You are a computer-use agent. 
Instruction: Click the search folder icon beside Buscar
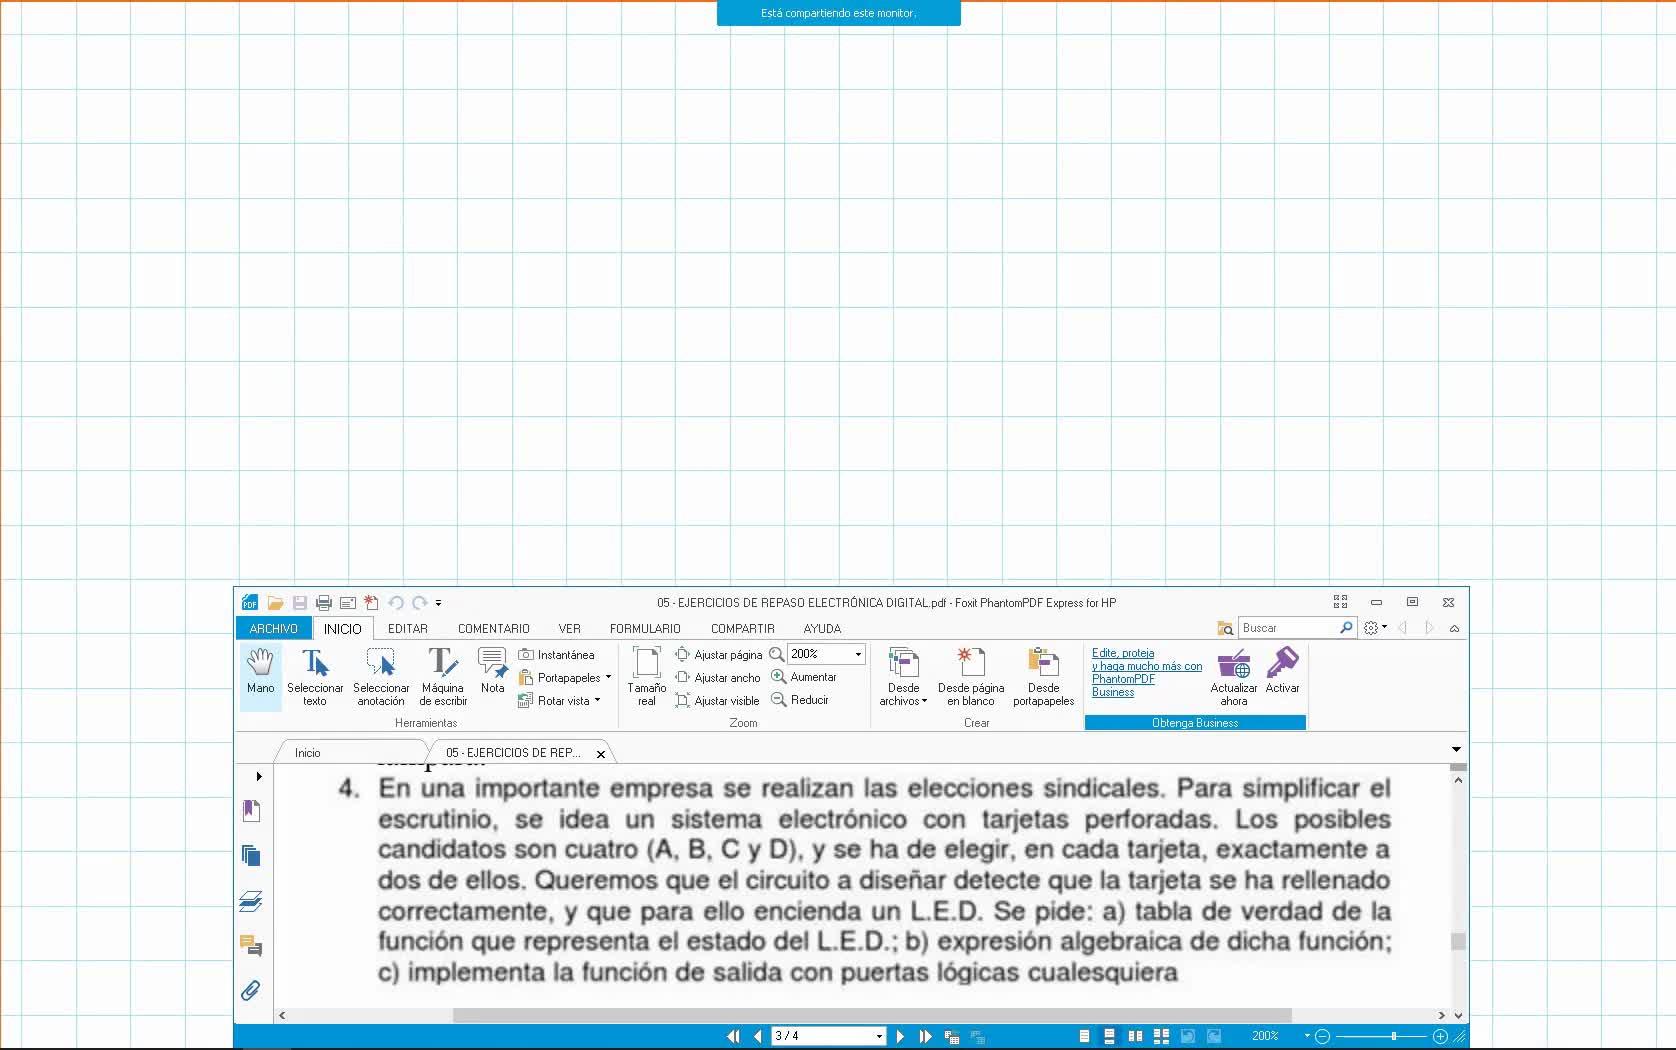click(1225, 628)
